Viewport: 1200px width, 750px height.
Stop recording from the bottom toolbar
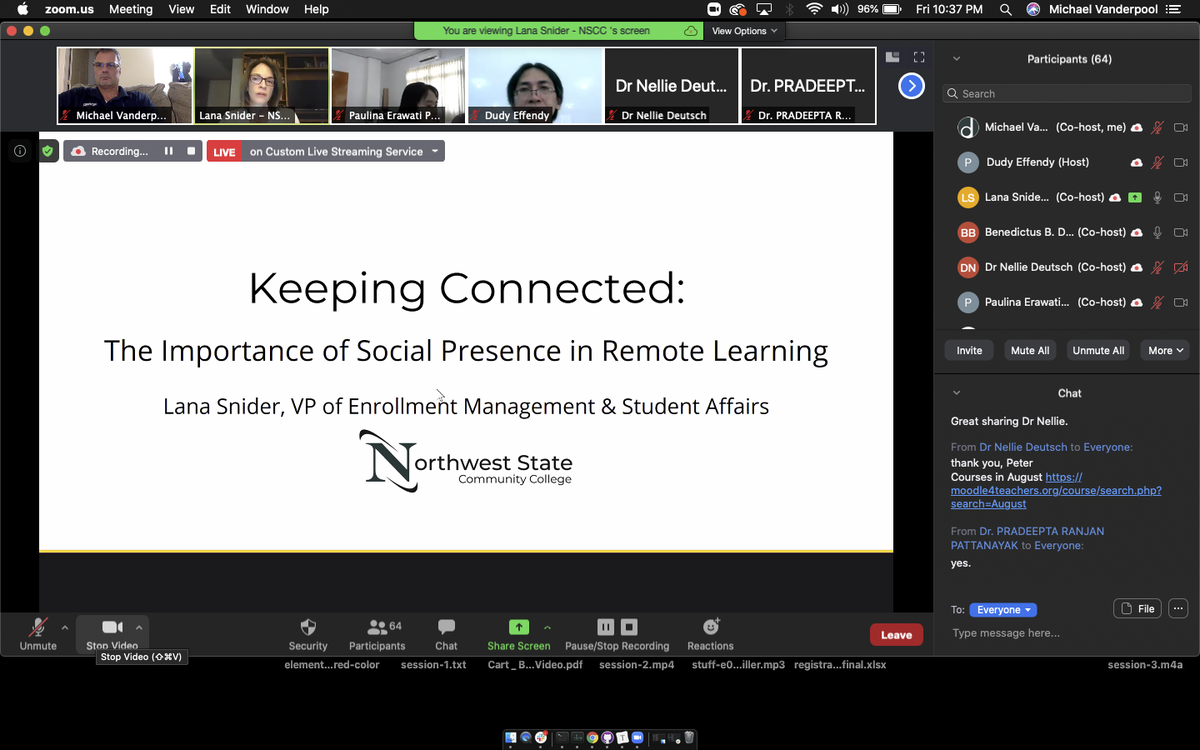click(x=629, y=627)
